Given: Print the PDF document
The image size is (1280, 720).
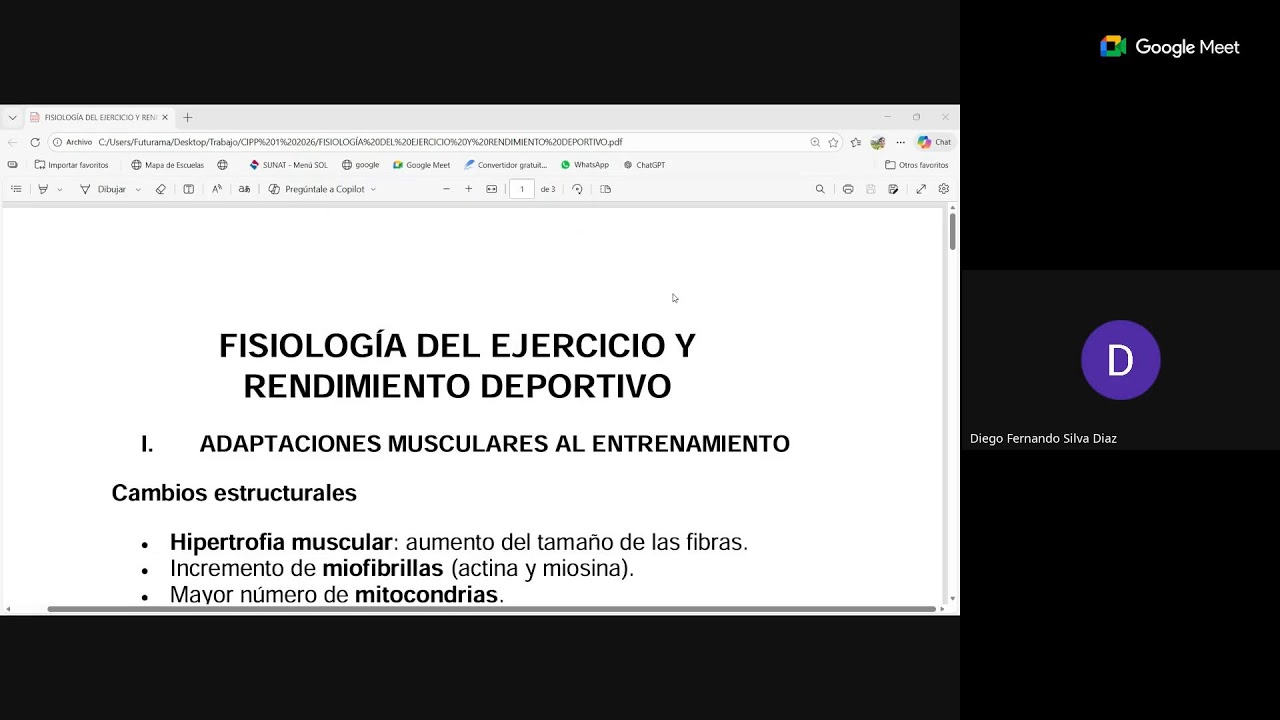Looking at the screenshot, I should (848, 189).
